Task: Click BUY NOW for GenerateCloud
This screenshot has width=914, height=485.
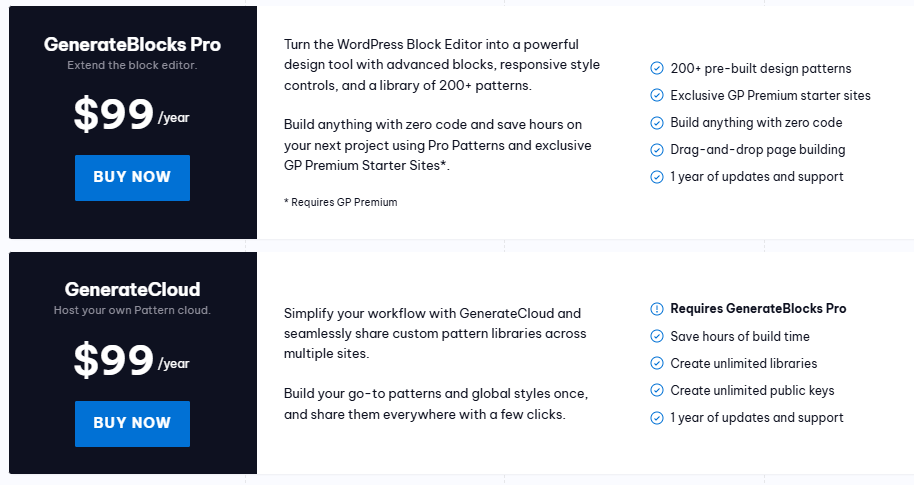Action: pyautogui.click(x=132, y=424)
